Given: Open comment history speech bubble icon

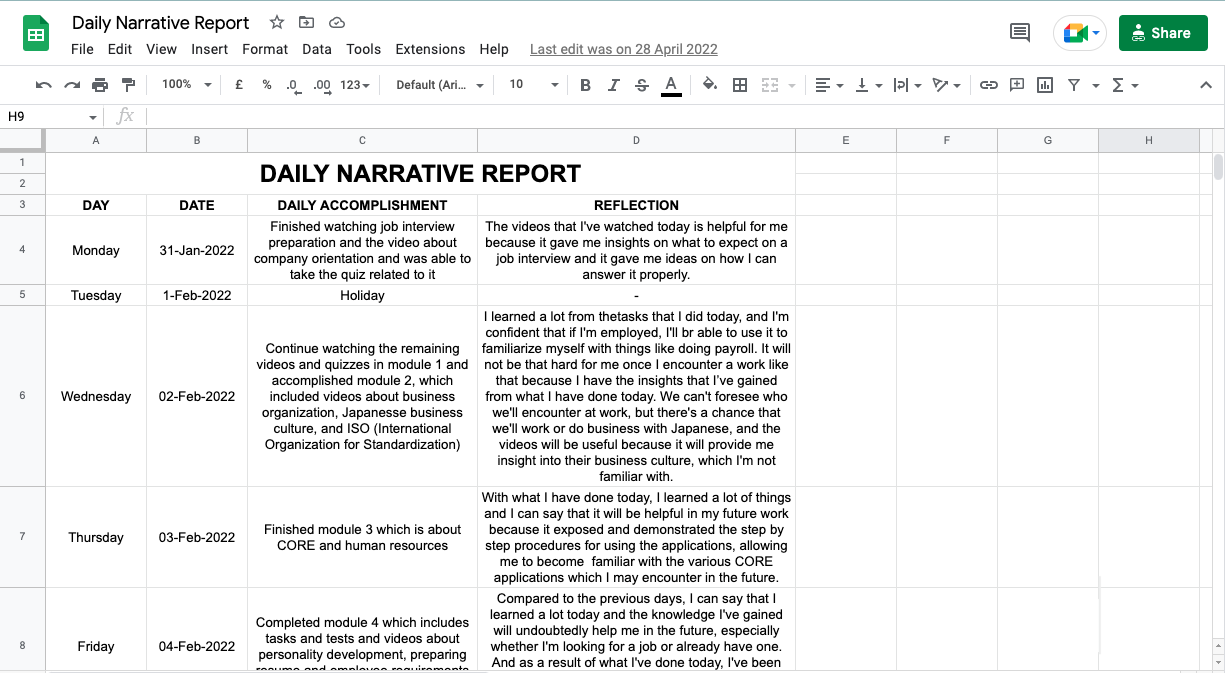Looking at the screenshot, I should tap(1020, 32).
